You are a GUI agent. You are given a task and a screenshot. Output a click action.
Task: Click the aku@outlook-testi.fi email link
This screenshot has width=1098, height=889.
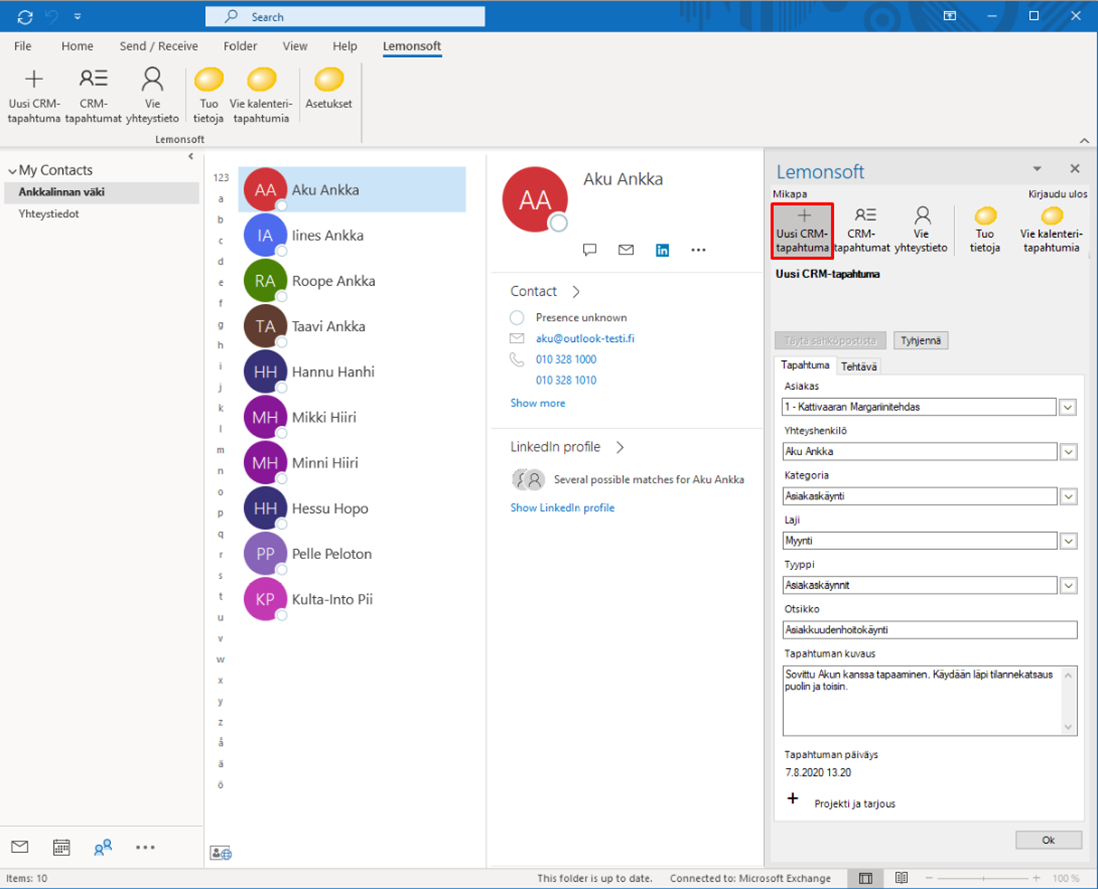(x=585, y=338)
